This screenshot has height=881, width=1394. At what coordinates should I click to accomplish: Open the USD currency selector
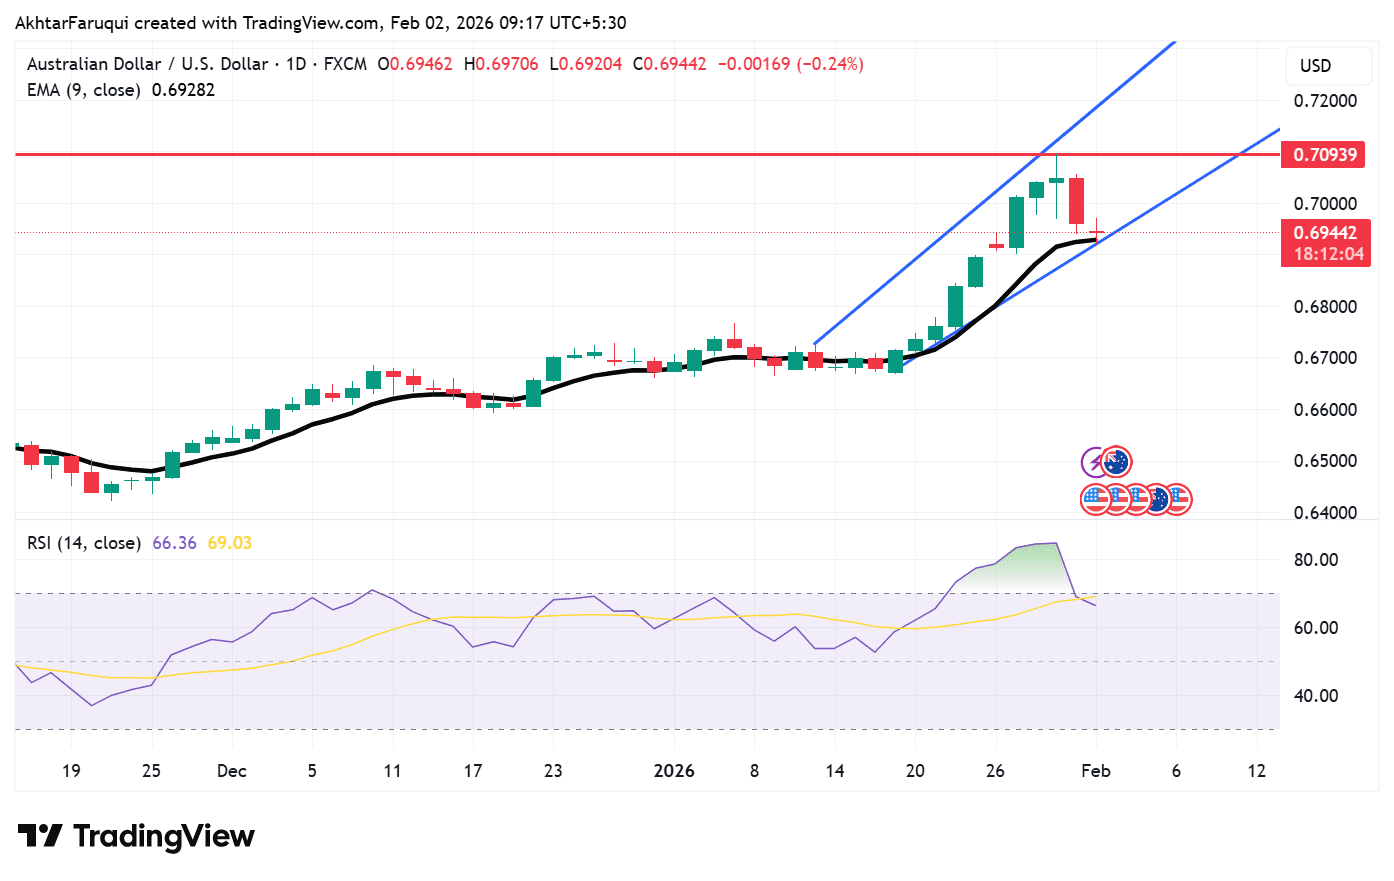(x=1328, y=65)
